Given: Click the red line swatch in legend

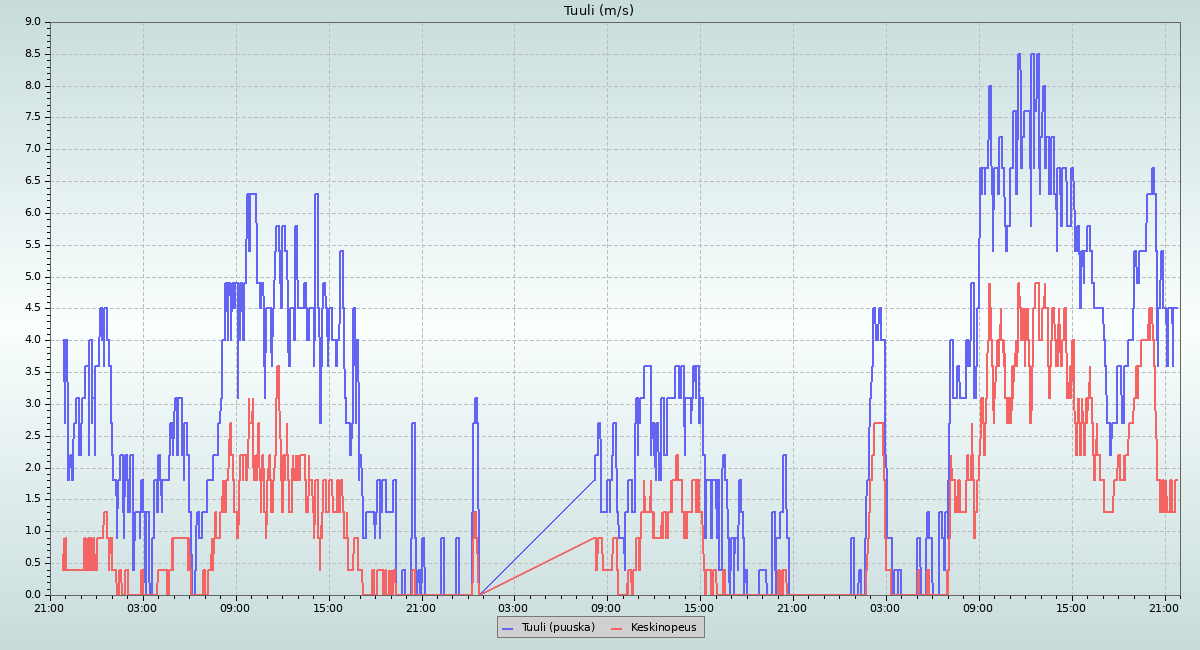Looking at the screenshot, I should coord(617,628).
